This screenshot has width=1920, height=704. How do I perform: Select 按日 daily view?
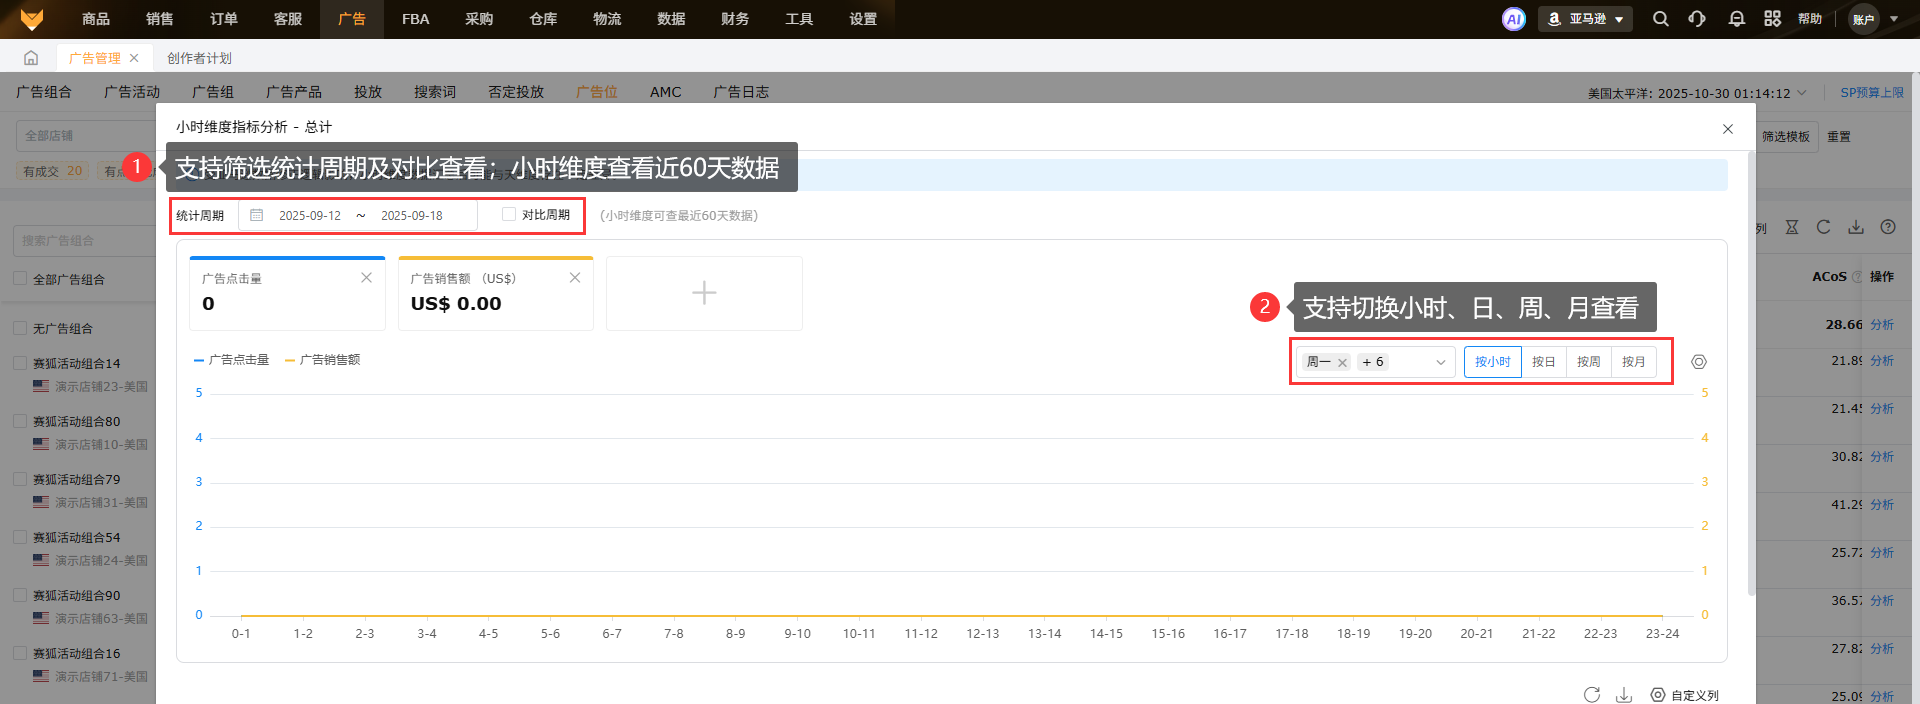(x=1544, y=362)
